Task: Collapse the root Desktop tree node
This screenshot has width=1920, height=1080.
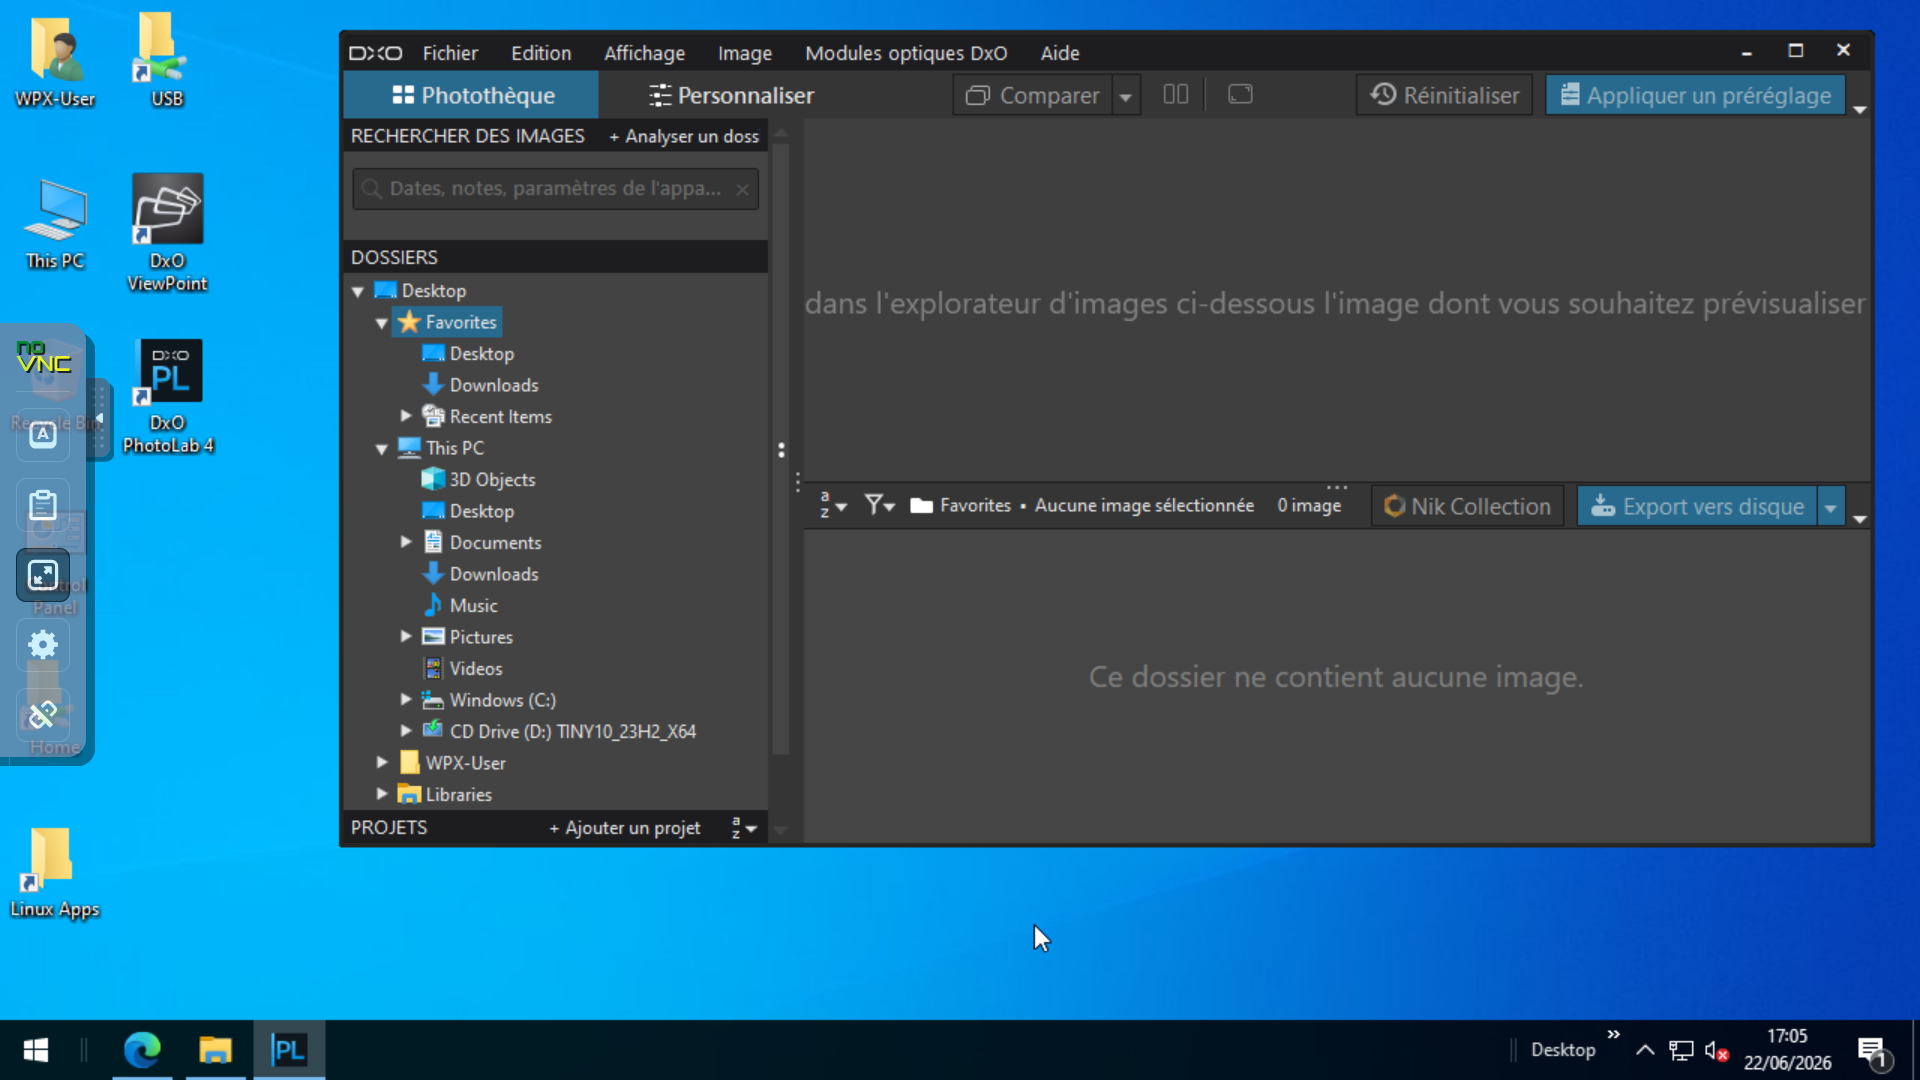Action: pyautogui.click(x=358, y=291)
